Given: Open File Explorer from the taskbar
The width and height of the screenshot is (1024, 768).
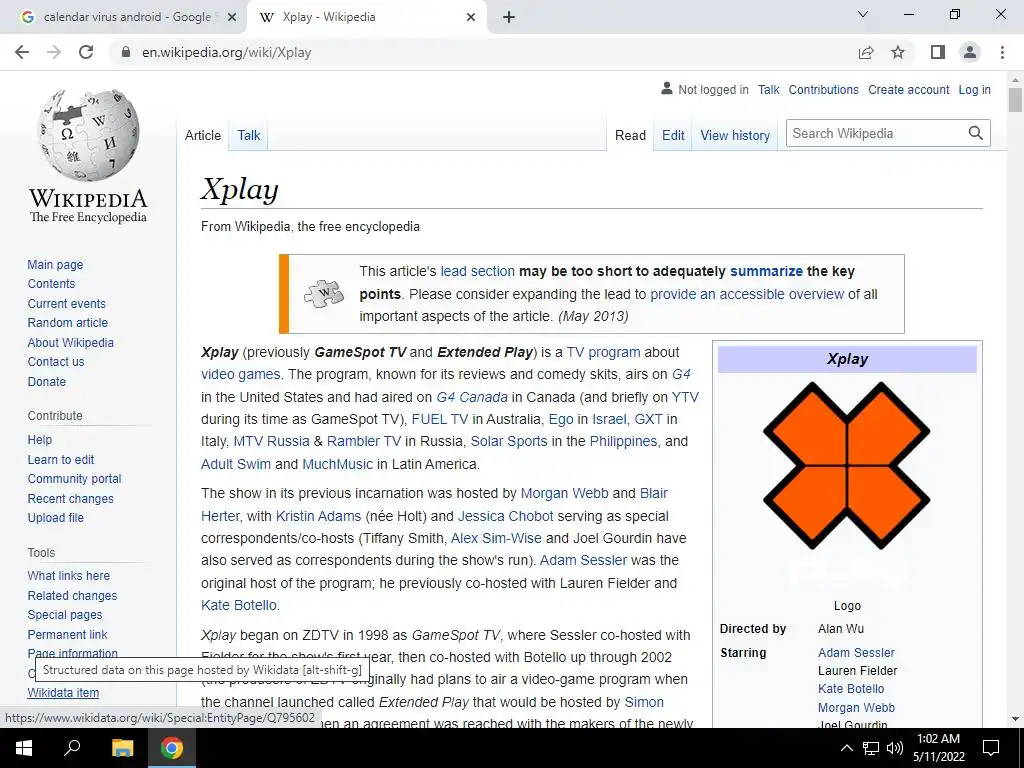Looking at the screenshot, I should coord(122,748).
